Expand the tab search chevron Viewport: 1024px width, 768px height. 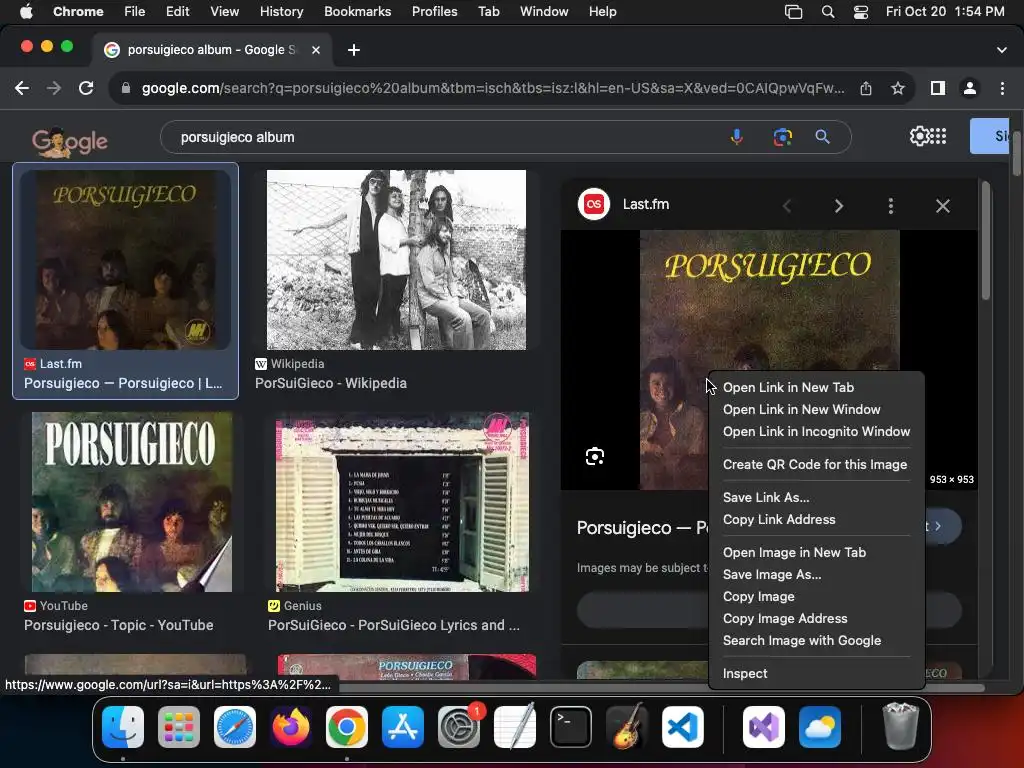click(x=1002, y=50)
